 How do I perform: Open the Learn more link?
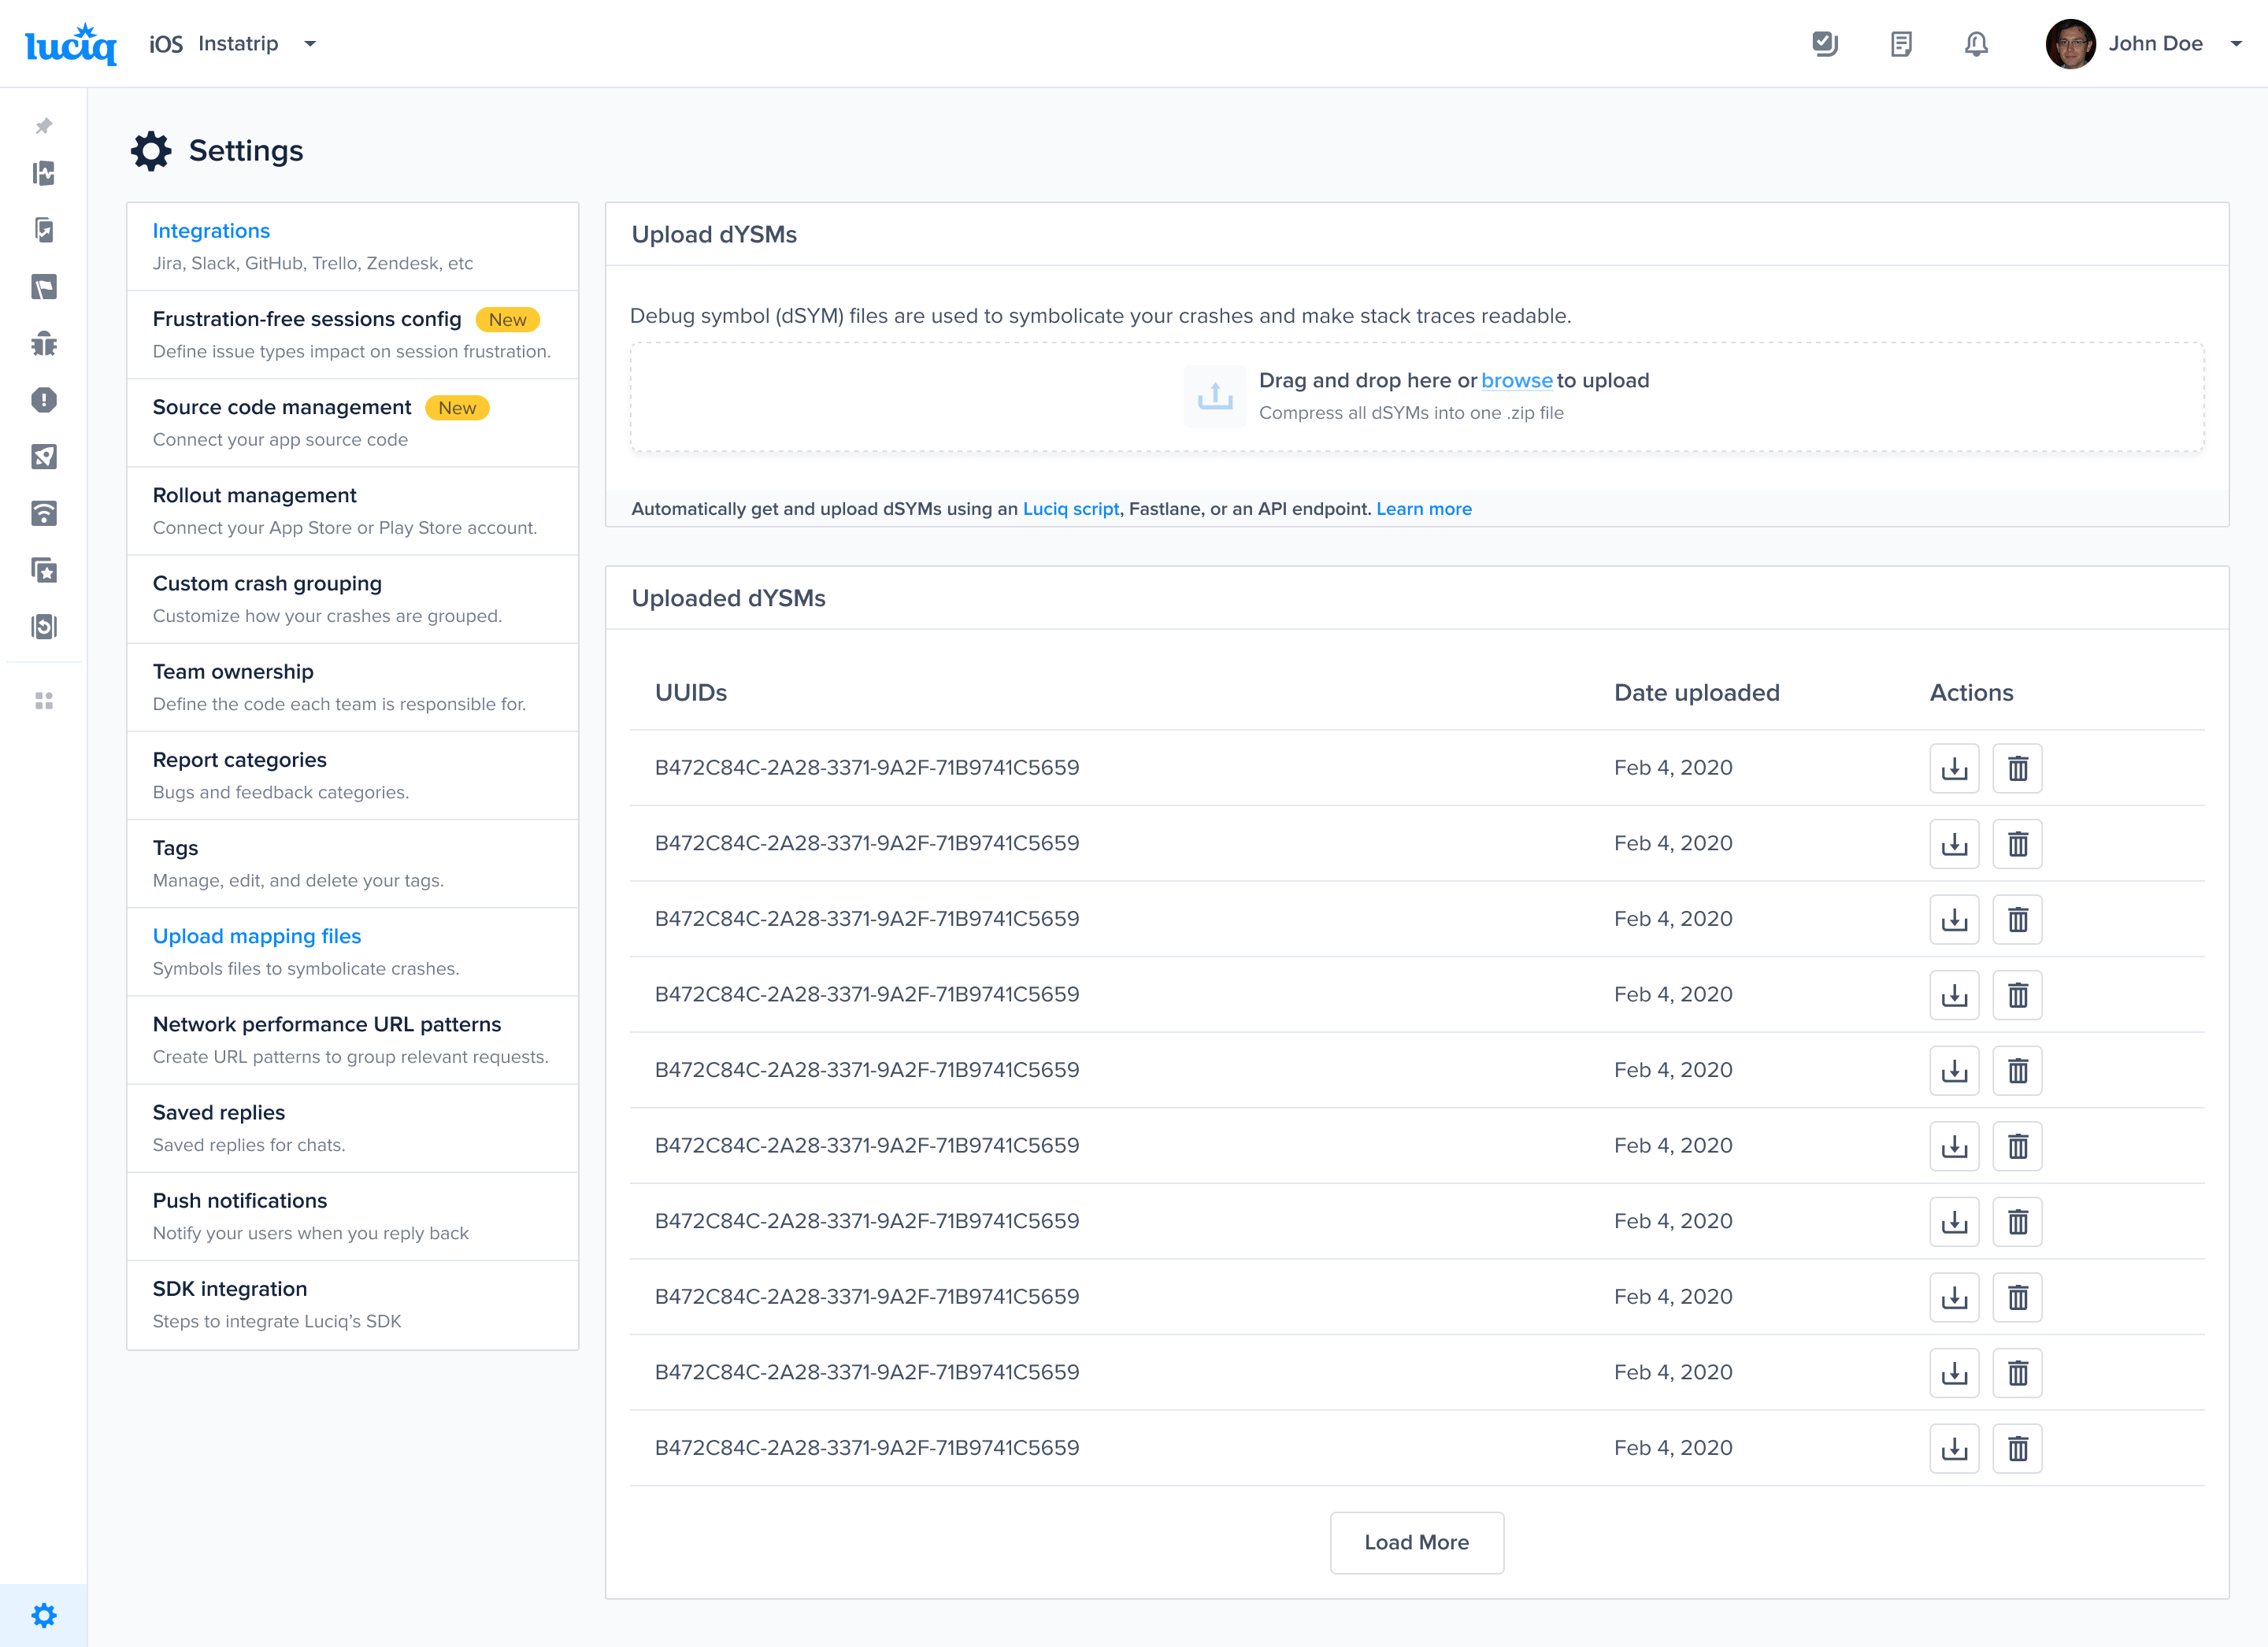pos(1424,509)
